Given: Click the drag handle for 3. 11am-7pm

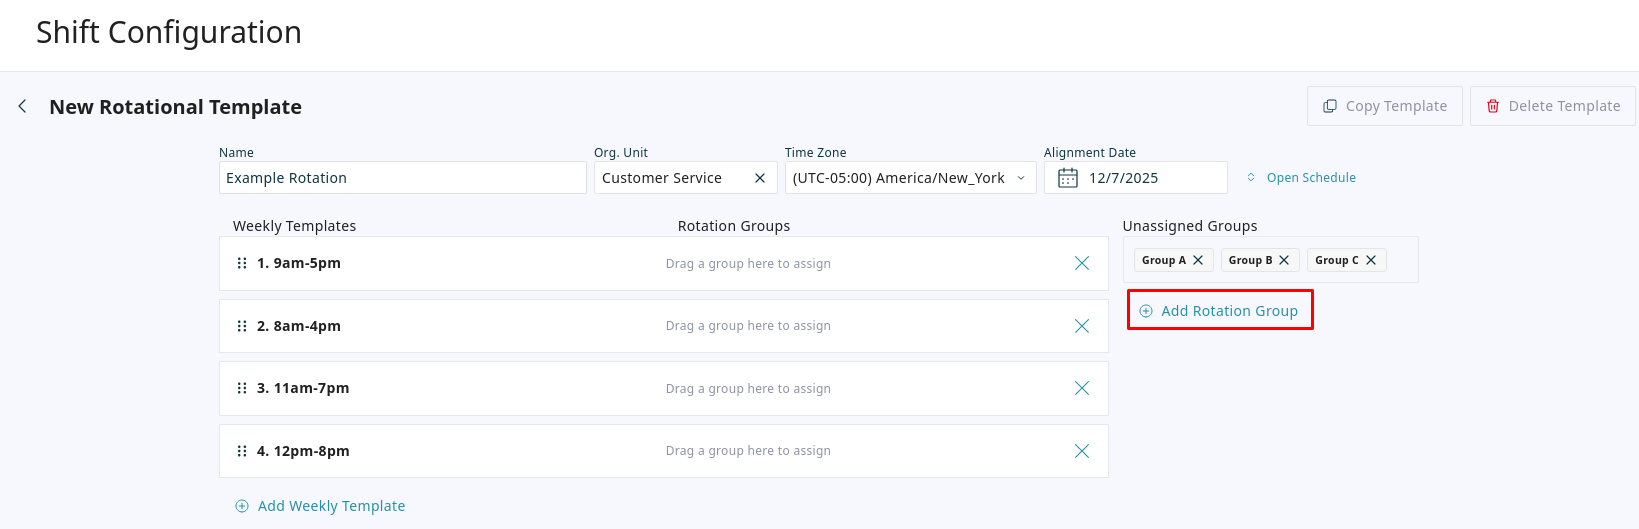Looking at the screenshot, I should coord(241,388).
